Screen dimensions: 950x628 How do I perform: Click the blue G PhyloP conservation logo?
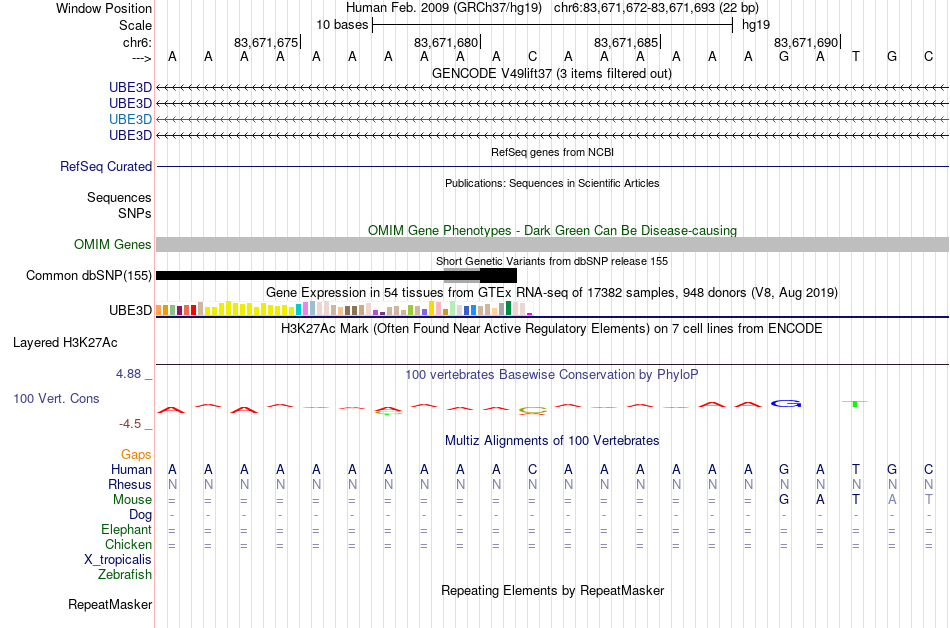pos(786,403)
